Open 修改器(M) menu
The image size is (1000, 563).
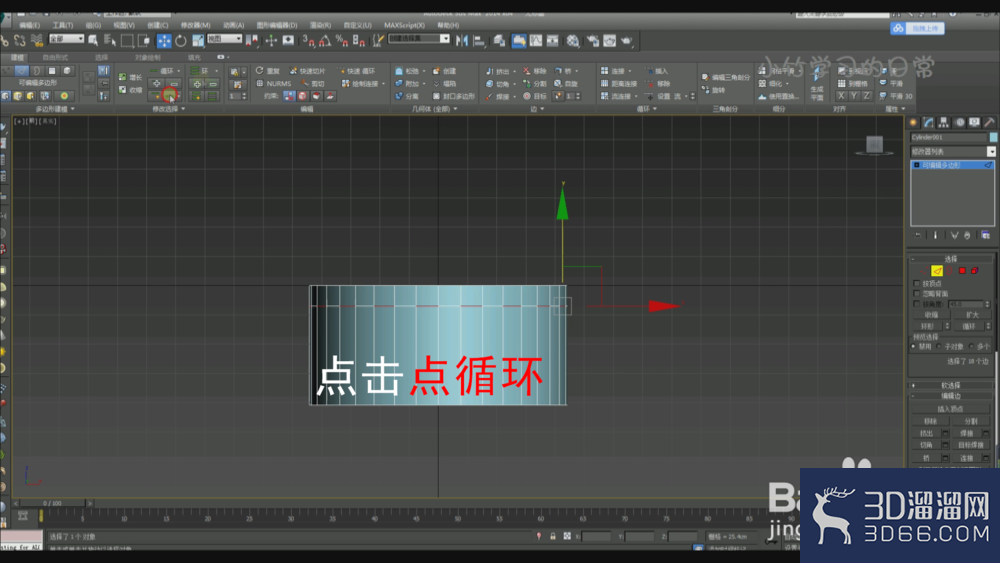[195, 26]
